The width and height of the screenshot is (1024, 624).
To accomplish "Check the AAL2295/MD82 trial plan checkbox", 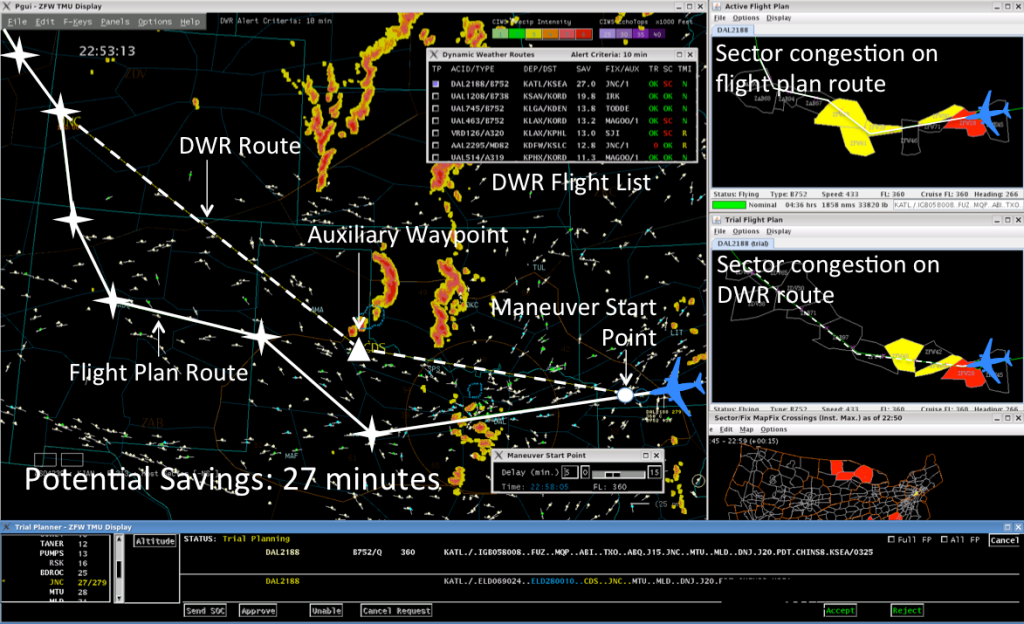I will 436,146.
